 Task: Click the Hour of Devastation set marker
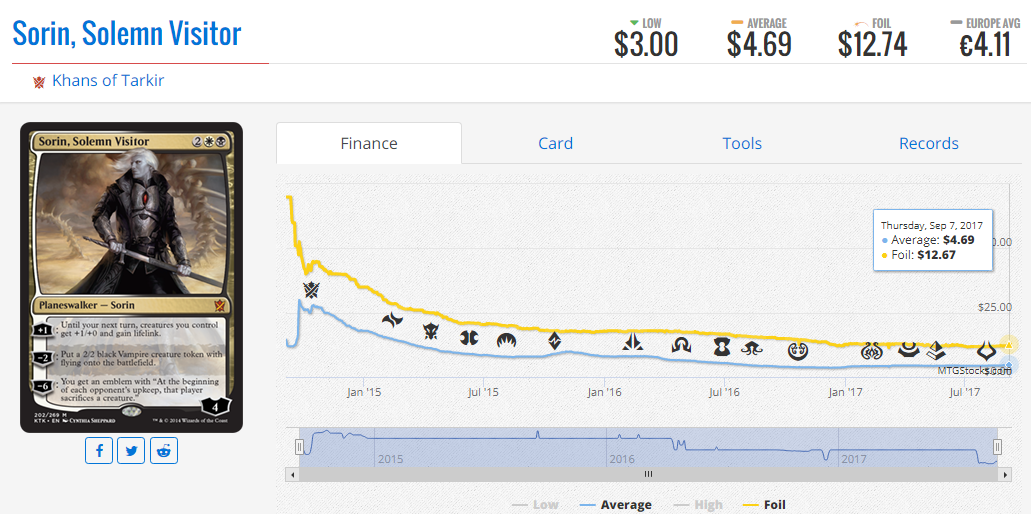point(986,350)
